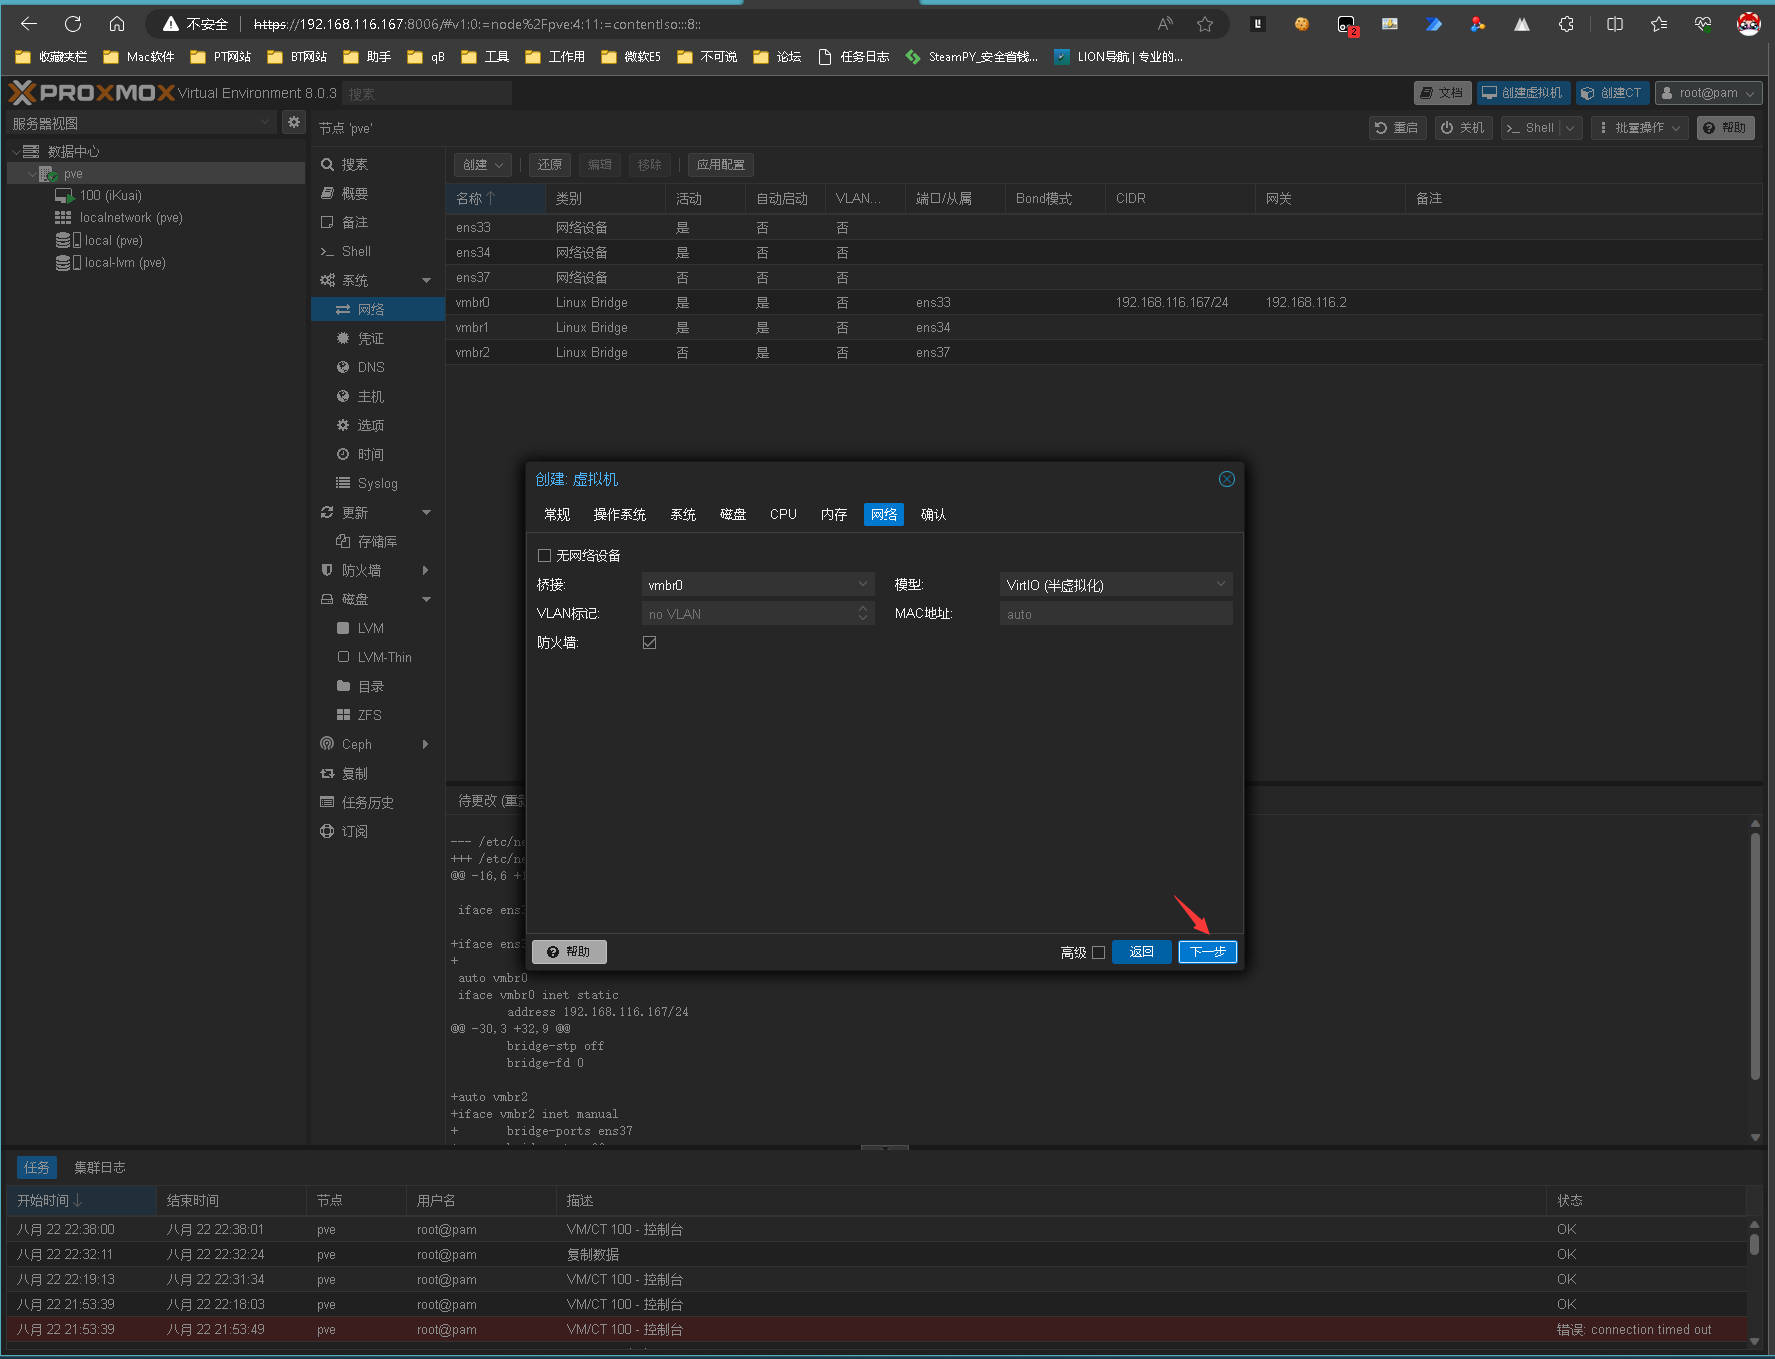Click the help button in the dialog
This screenshot has height=1359, width=1775.
point(569,952)
